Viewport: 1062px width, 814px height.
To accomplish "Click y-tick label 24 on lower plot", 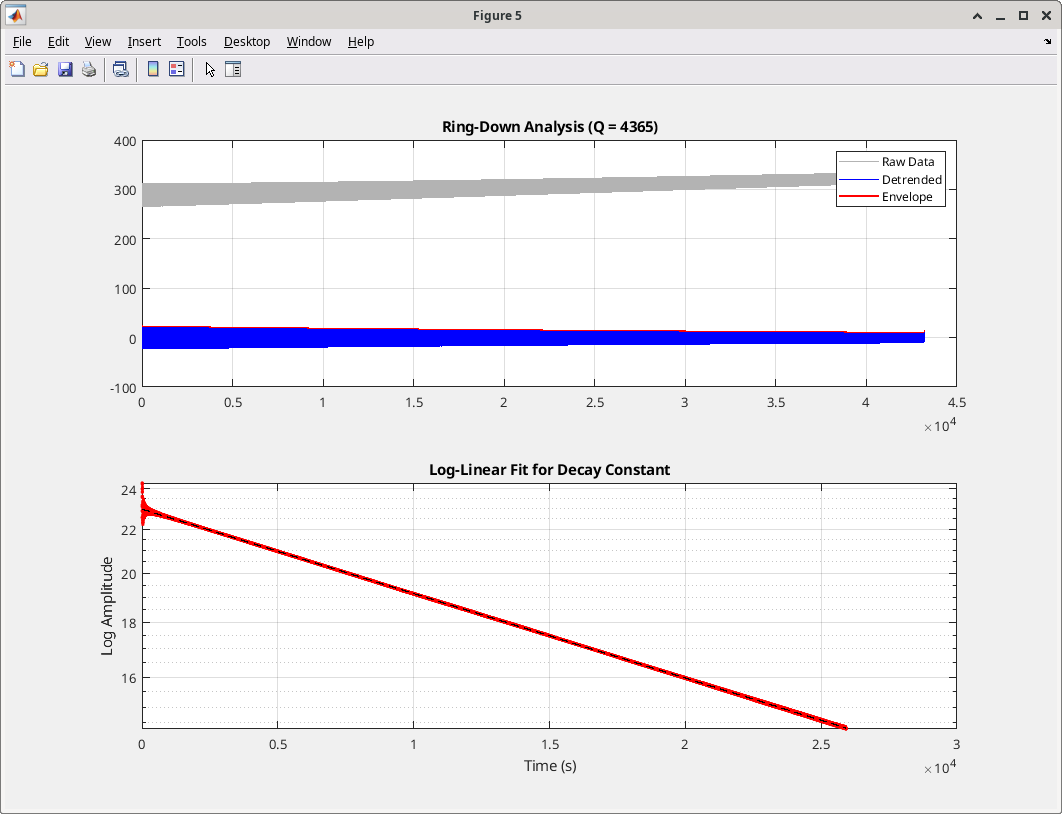I will [x=129, y=490].
